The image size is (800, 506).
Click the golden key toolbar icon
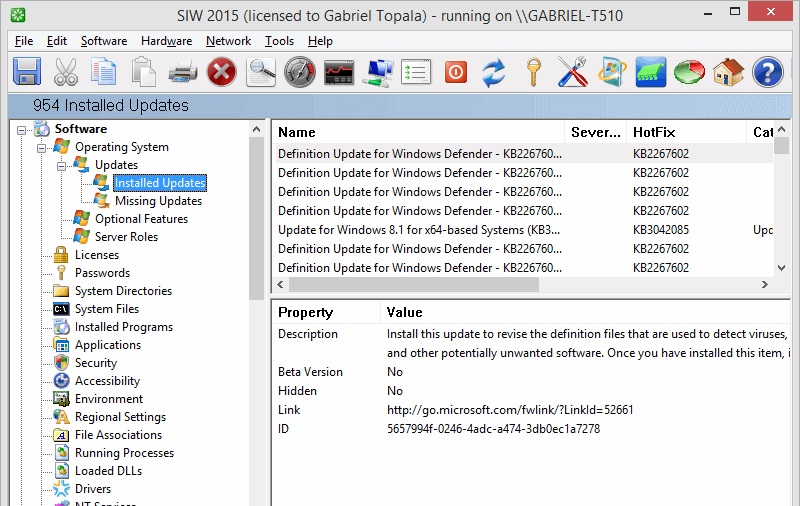tap(534, 72)
